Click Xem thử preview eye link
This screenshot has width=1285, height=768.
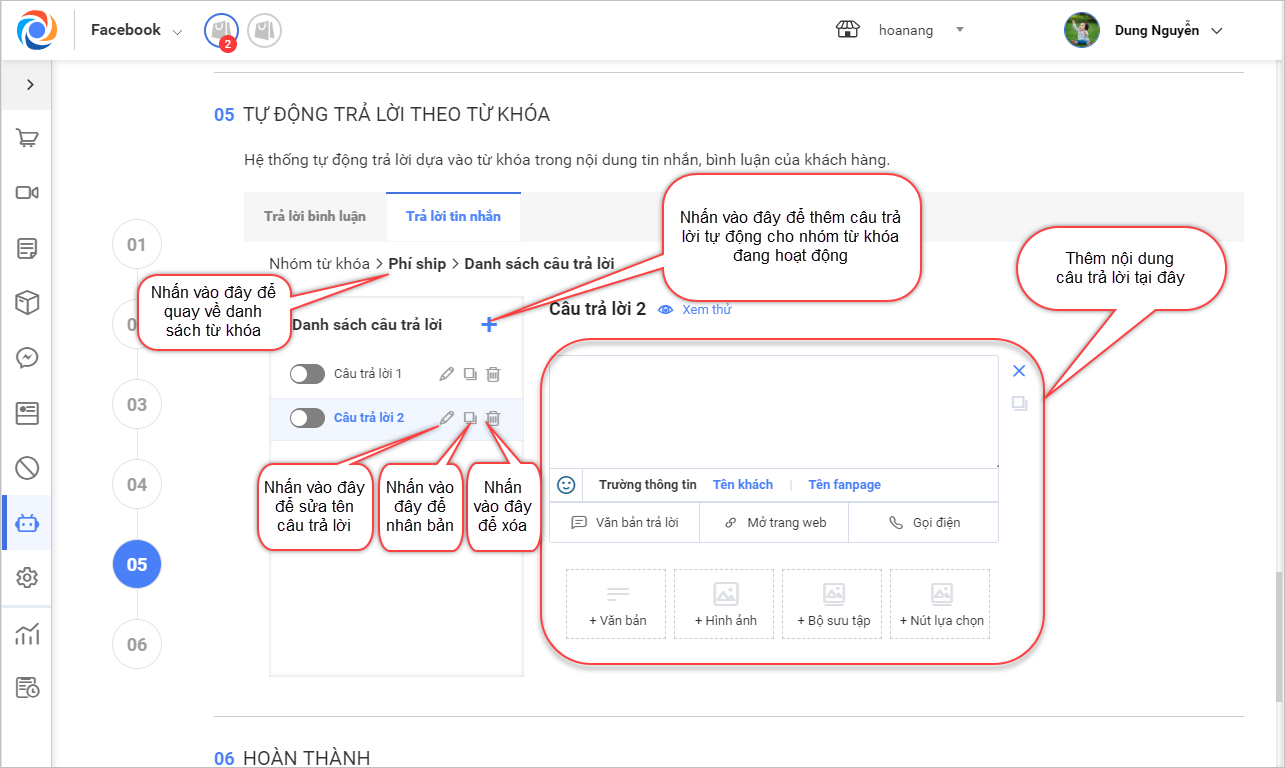[695, 310]
